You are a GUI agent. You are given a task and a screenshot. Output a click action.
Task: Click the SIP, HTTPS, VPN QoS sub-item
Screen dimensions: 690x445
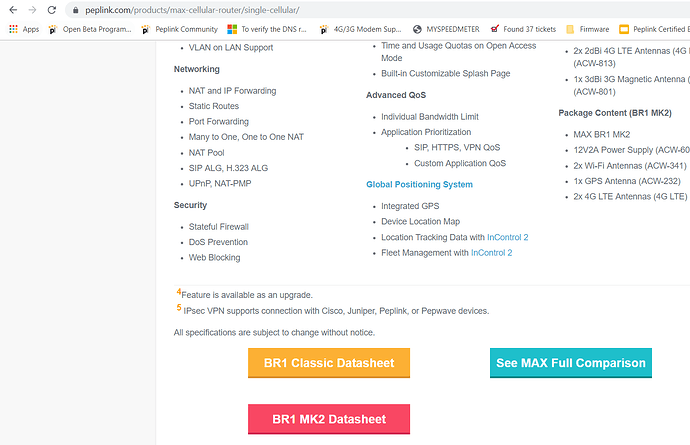(x=457, y=147)
